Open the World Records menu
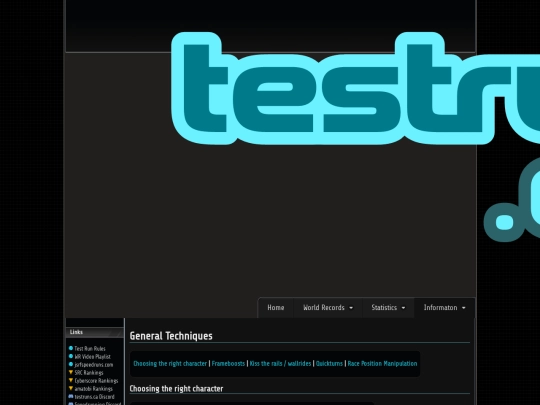The image size is (540, 405). [x=328, y=308]
